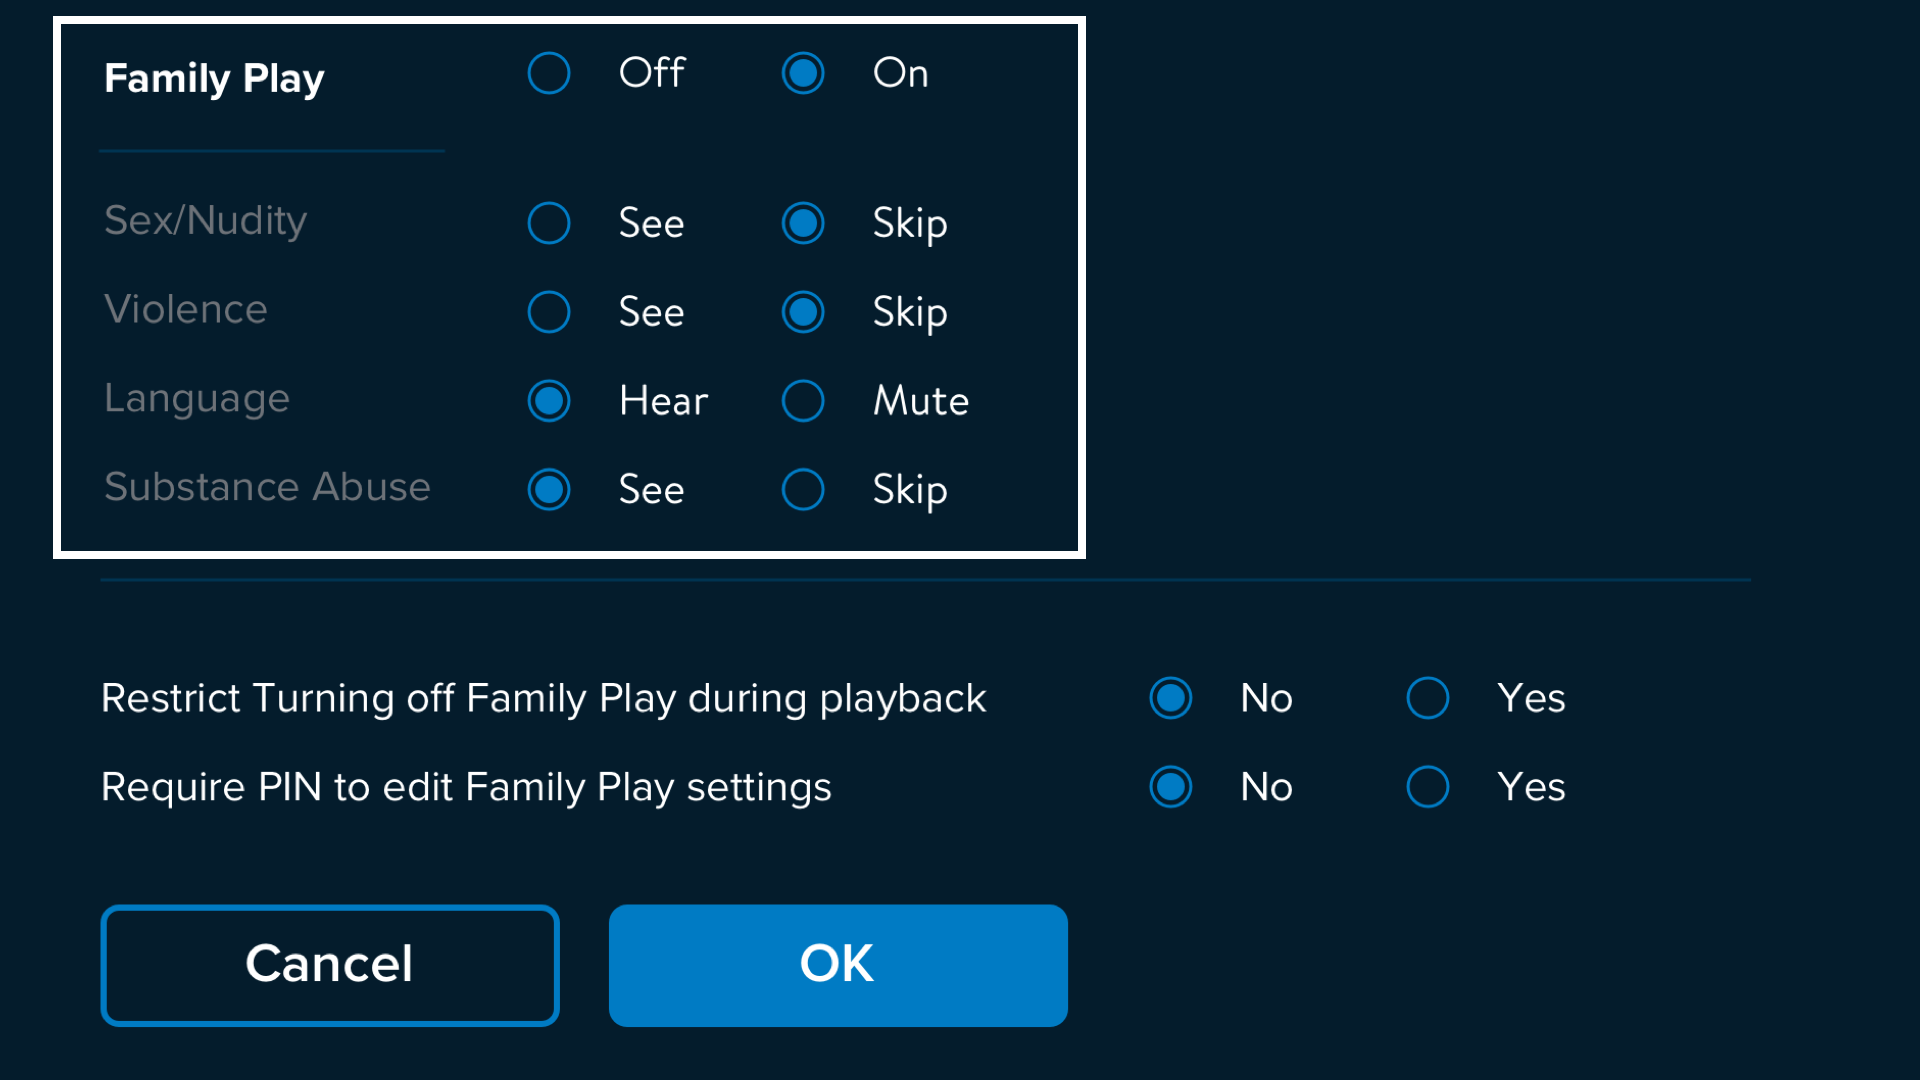1920x1080 pixels.
Task: Select No for Require PIN setting
Action: point(1171,787)
